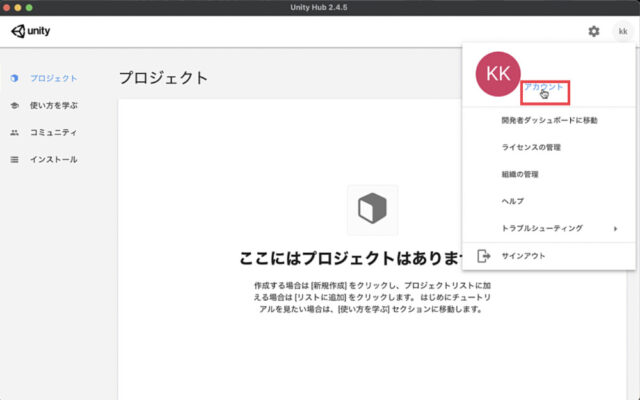Choose 組織の管理 menu entry
This screenshot has height=400, width=640.
point(520,174)
